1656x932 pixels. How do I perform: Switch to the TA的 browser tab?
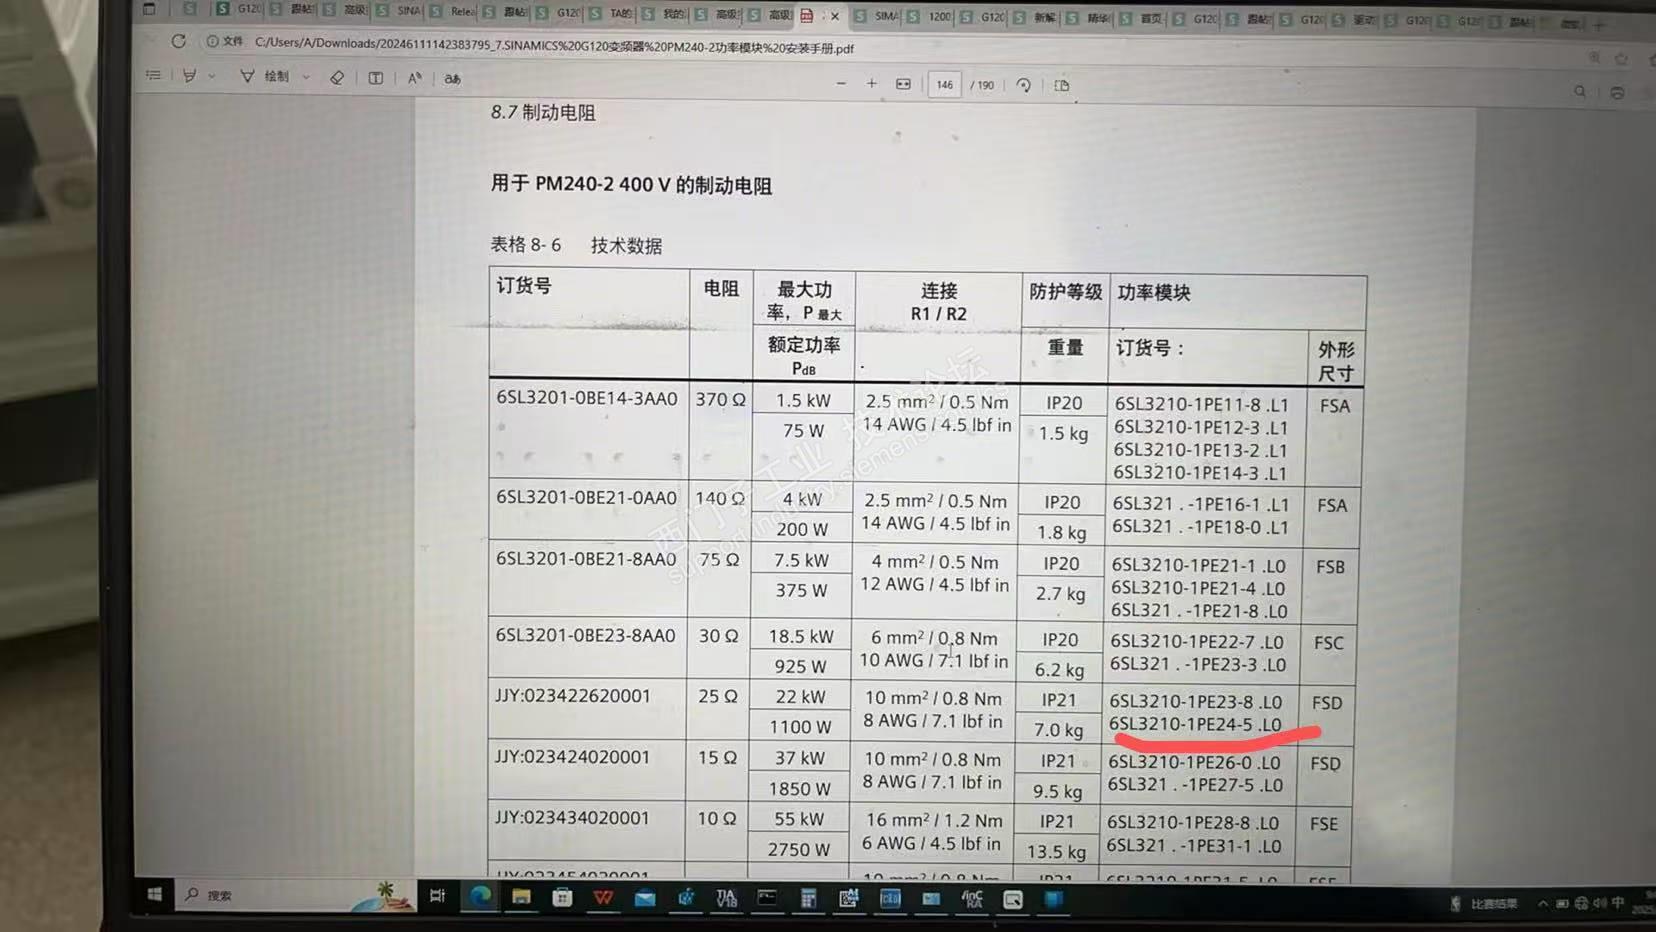611,13
